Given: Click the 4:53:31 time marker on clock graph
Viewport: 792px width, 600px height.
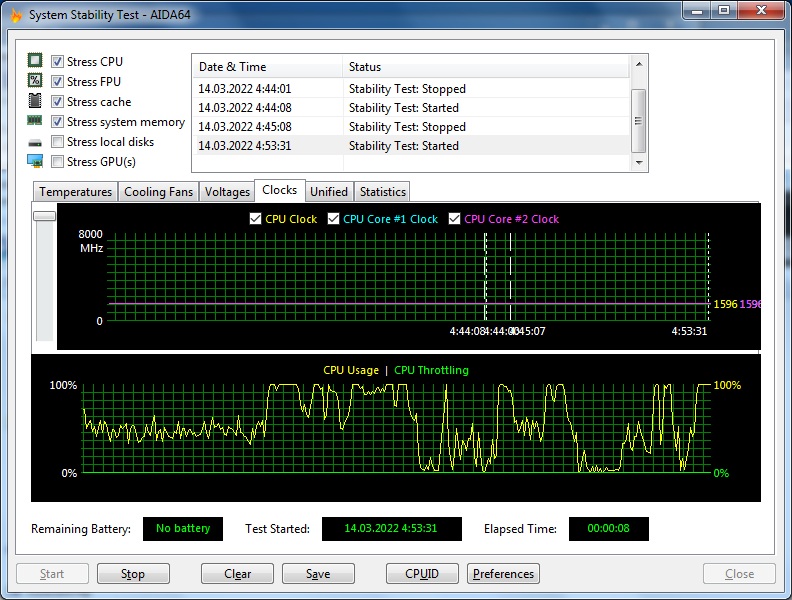Looking at the screenshot, I should point(689,331).
